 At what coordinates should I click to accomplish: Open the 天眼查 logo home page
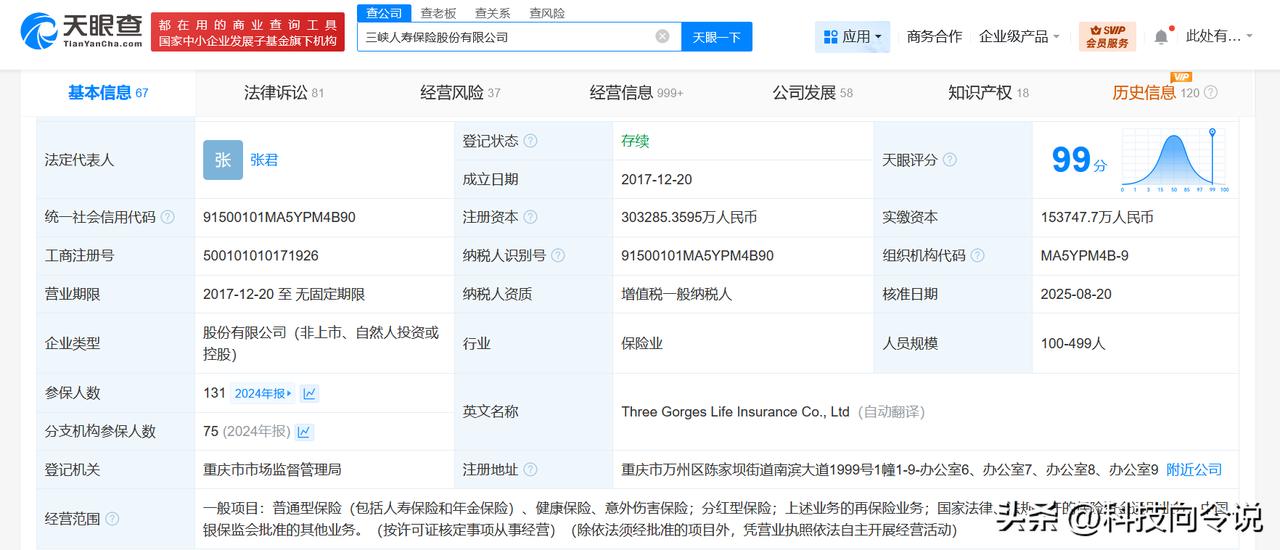click(x=81, y=32)
